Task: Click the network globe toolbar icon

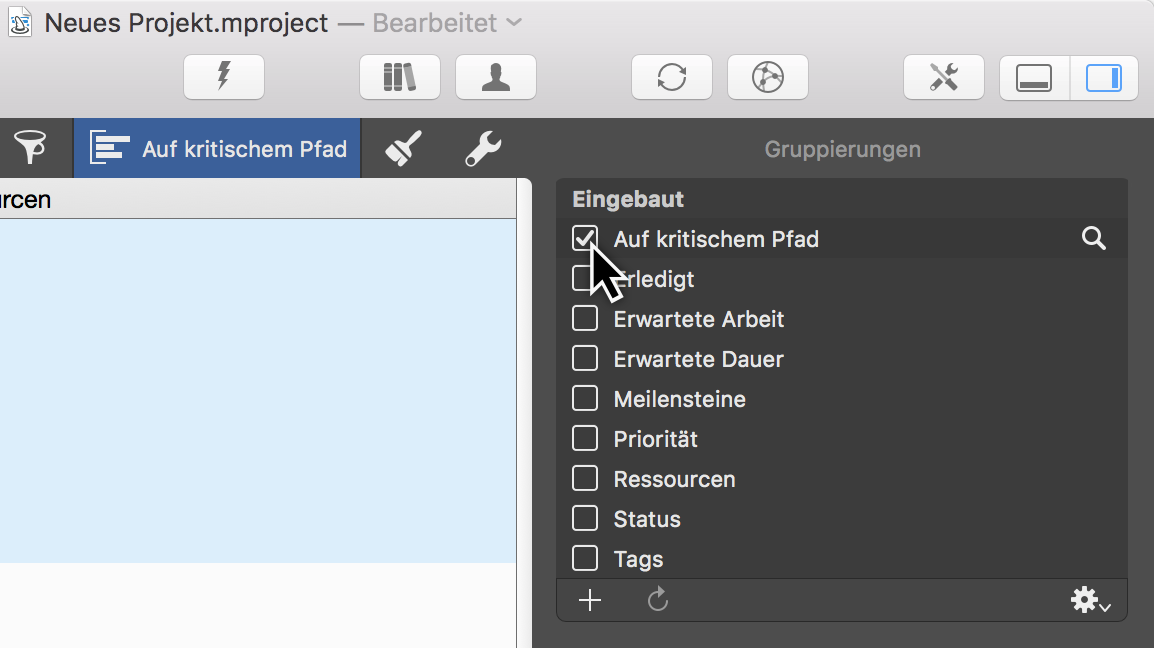Action: (x=768, y=77)
